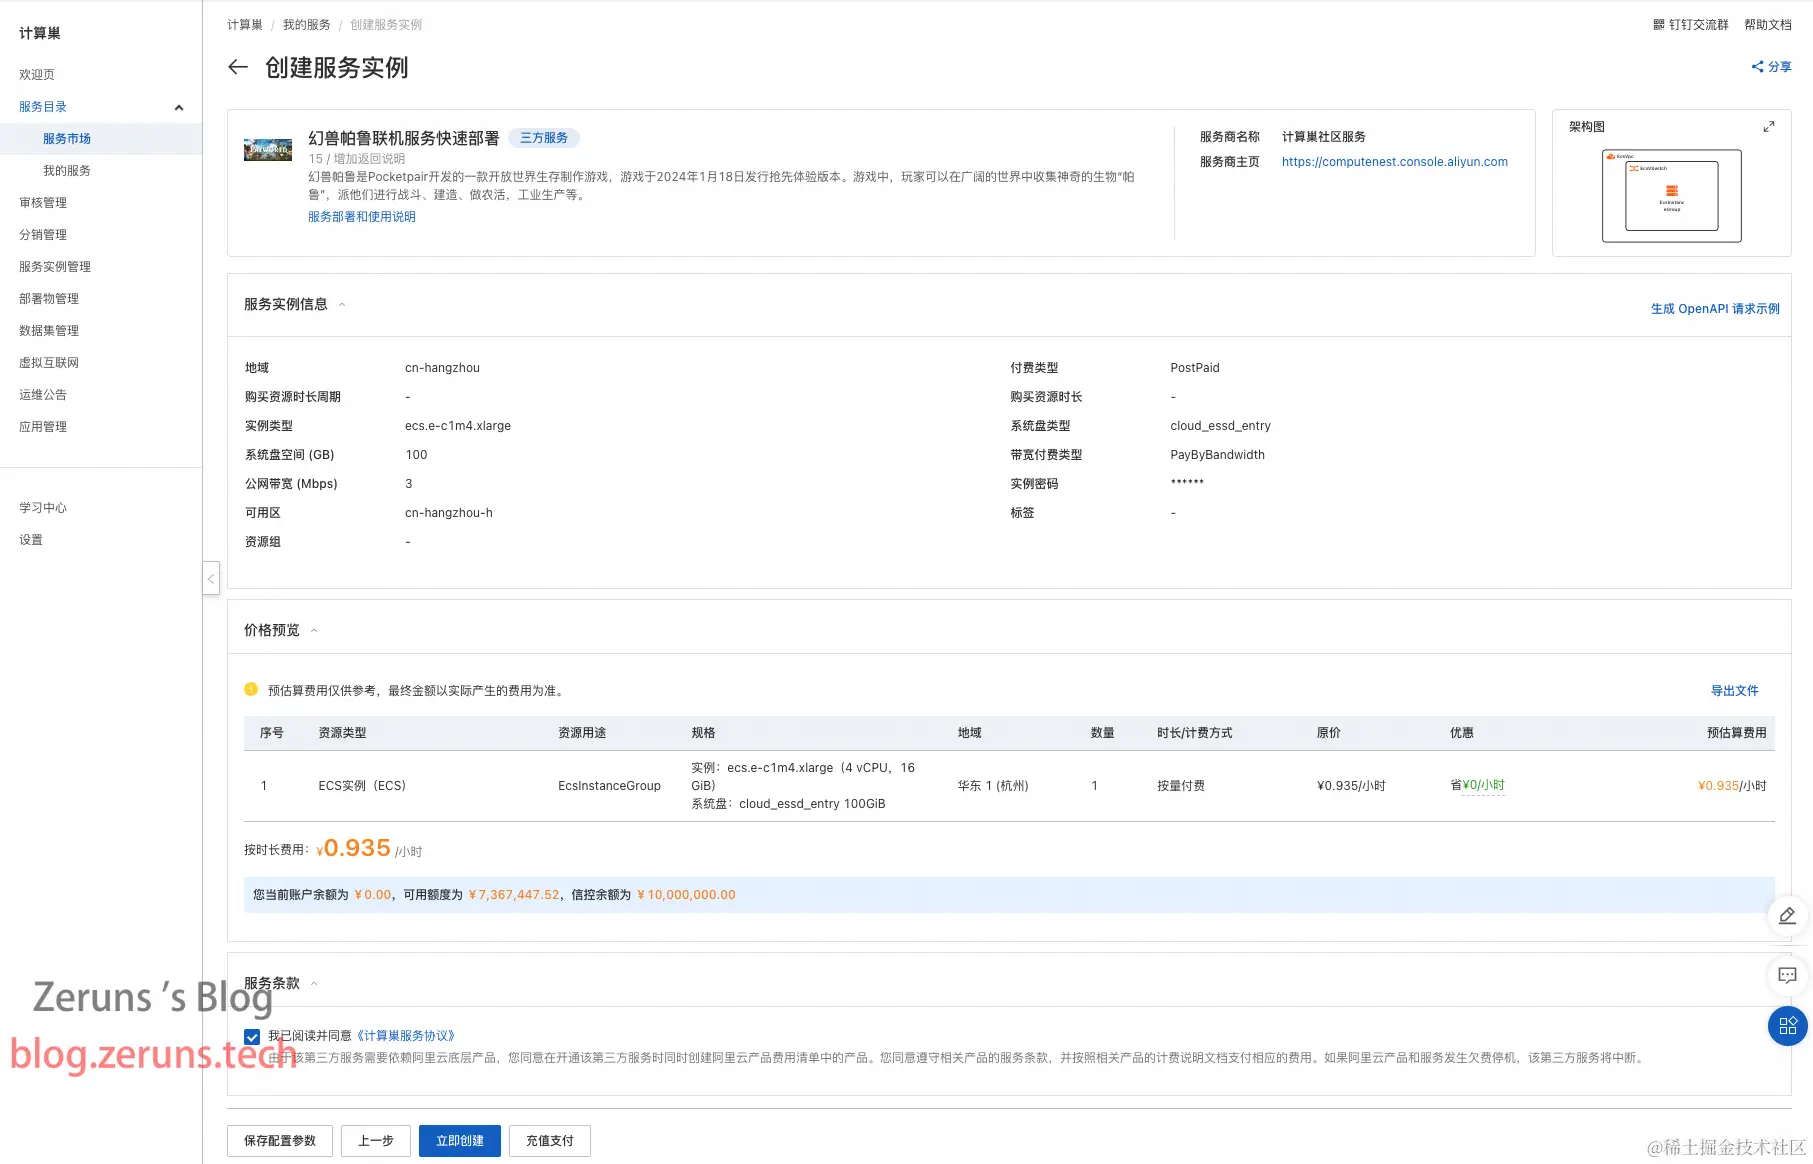Click the PayByBandwidth value
Image resolution: width=1813 pixels, height=1164 pixels.
pyautogui.click(x=1217, y=455)
